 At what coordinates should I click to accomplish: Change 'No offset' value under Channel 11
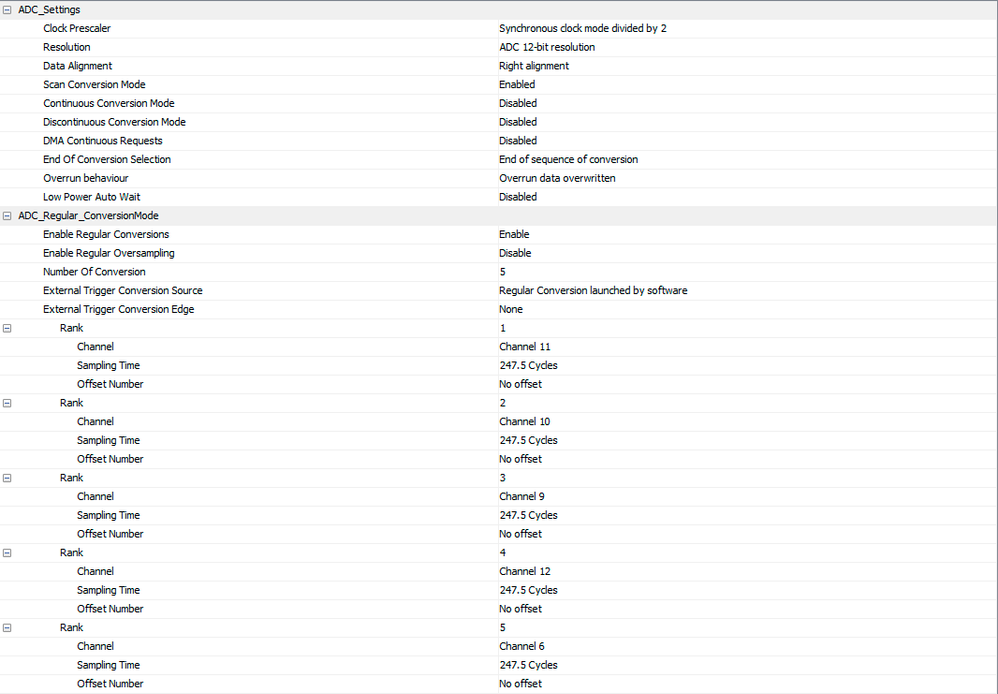coord(520,385)
